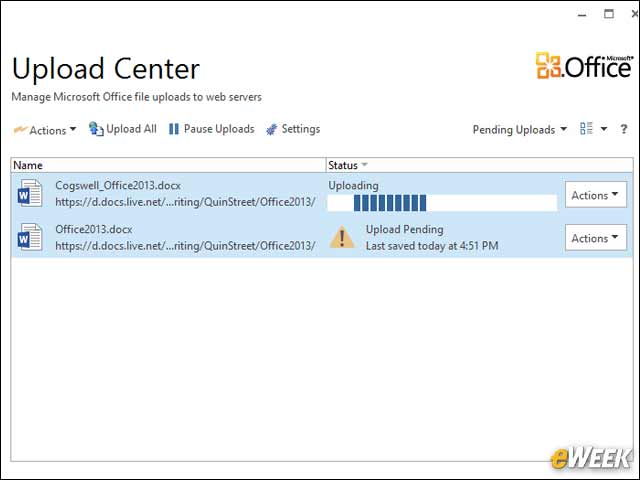Viewport: 640px width, 480px height.
Task: Click 'Last saved today at 4:51 PM' text
Action: (432, 246)
